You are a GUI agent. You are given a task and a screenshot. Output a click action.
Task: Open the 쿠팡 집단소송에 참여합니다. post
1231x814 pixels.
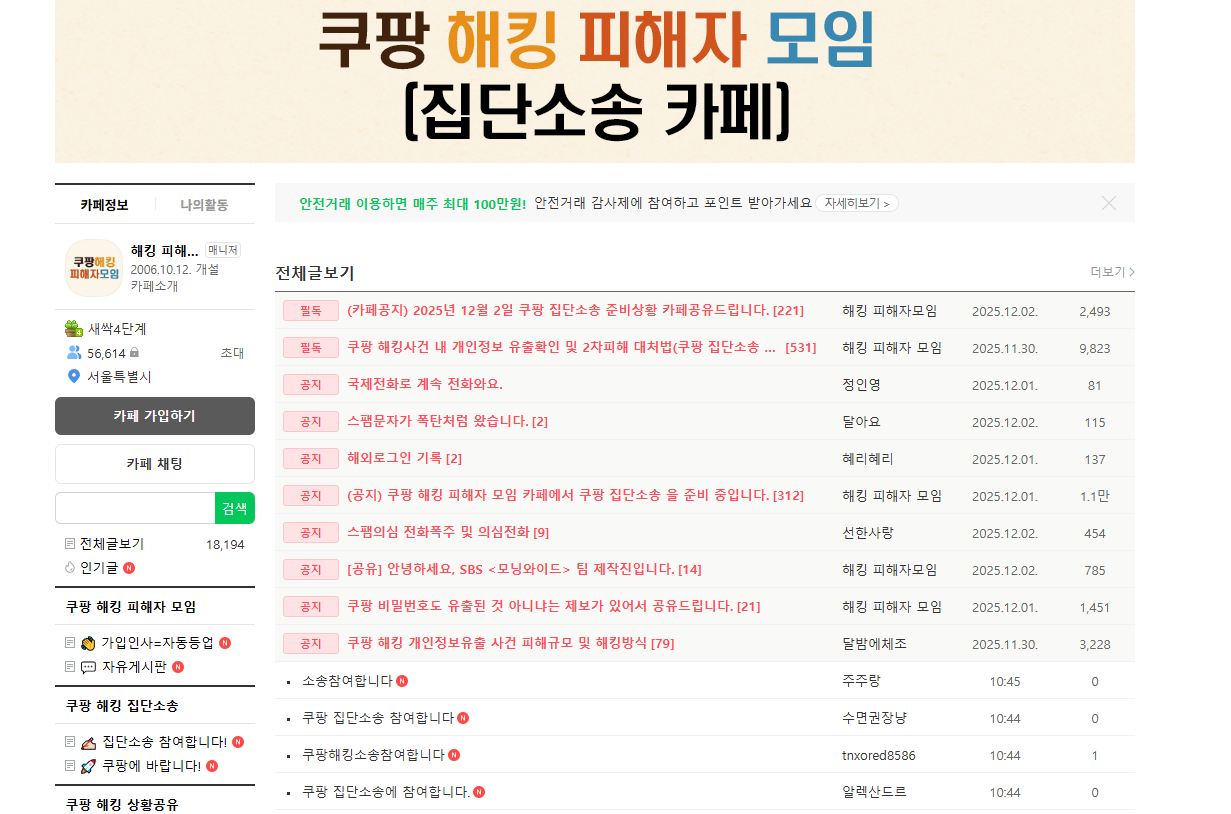point(386,792)
